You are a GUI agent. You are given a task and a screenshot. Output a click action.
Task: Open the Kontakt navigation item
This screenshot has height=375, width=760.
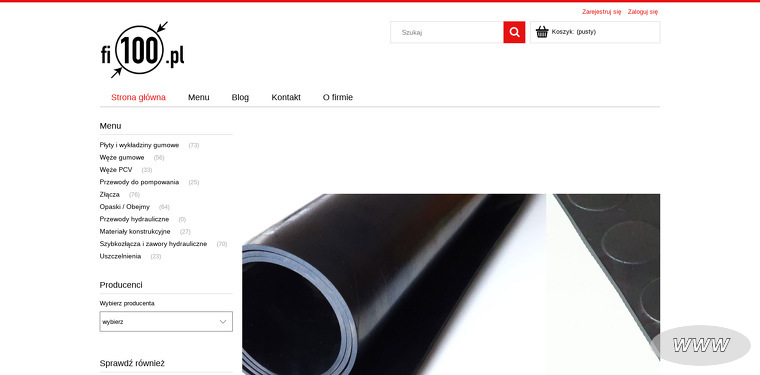point(286,97)
